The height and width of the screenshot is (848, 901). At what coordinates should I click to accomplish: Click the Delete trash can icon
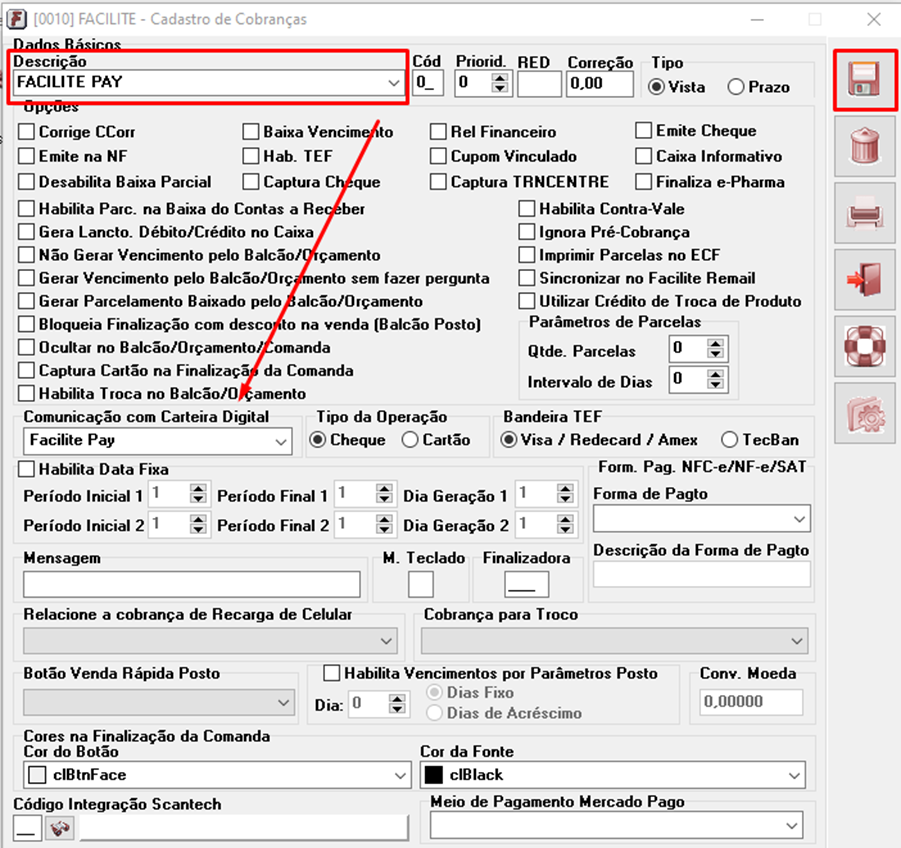(x=865, y=146)
